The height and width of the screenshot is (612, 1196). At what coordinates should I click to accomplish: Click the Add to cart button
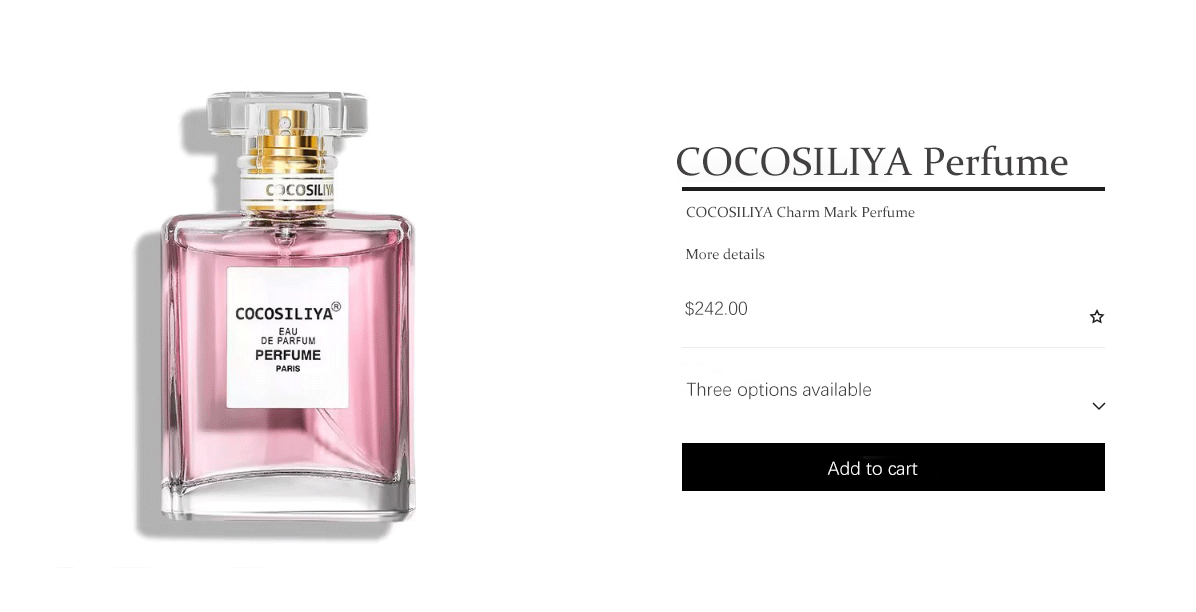(893, 467)
